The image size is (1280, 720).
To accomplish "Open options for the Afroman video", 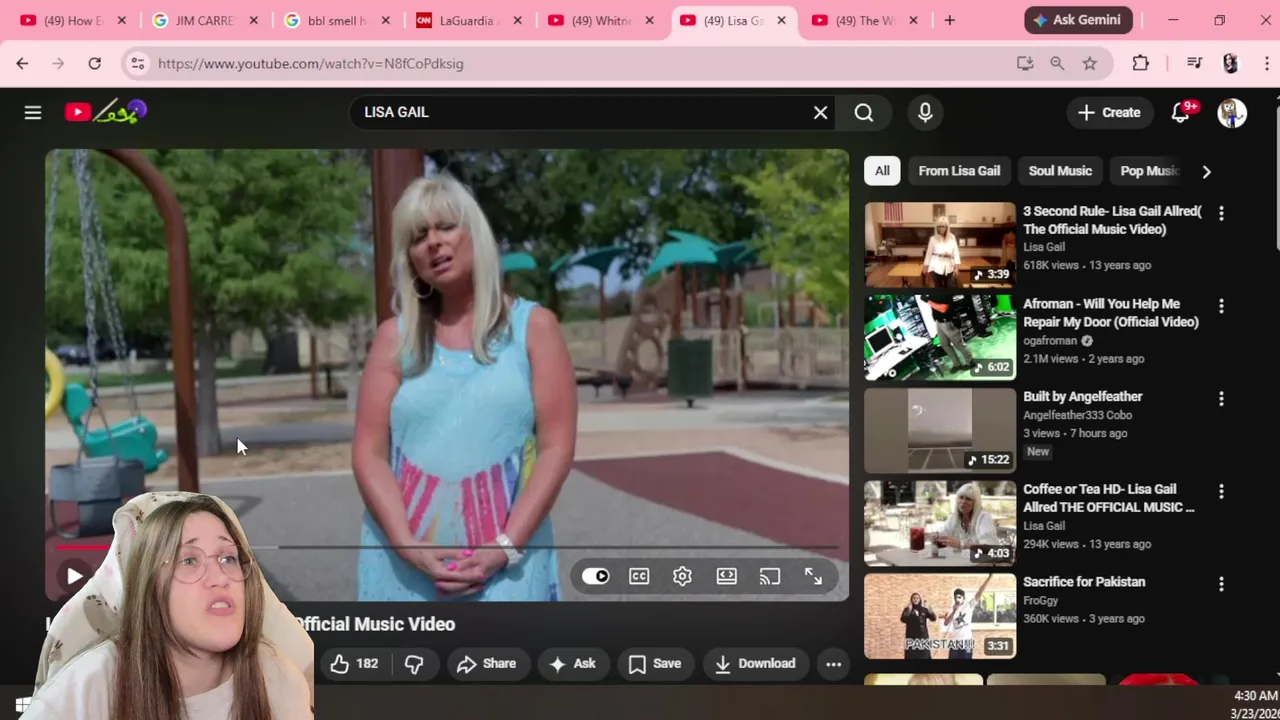I will point(1221,306).
